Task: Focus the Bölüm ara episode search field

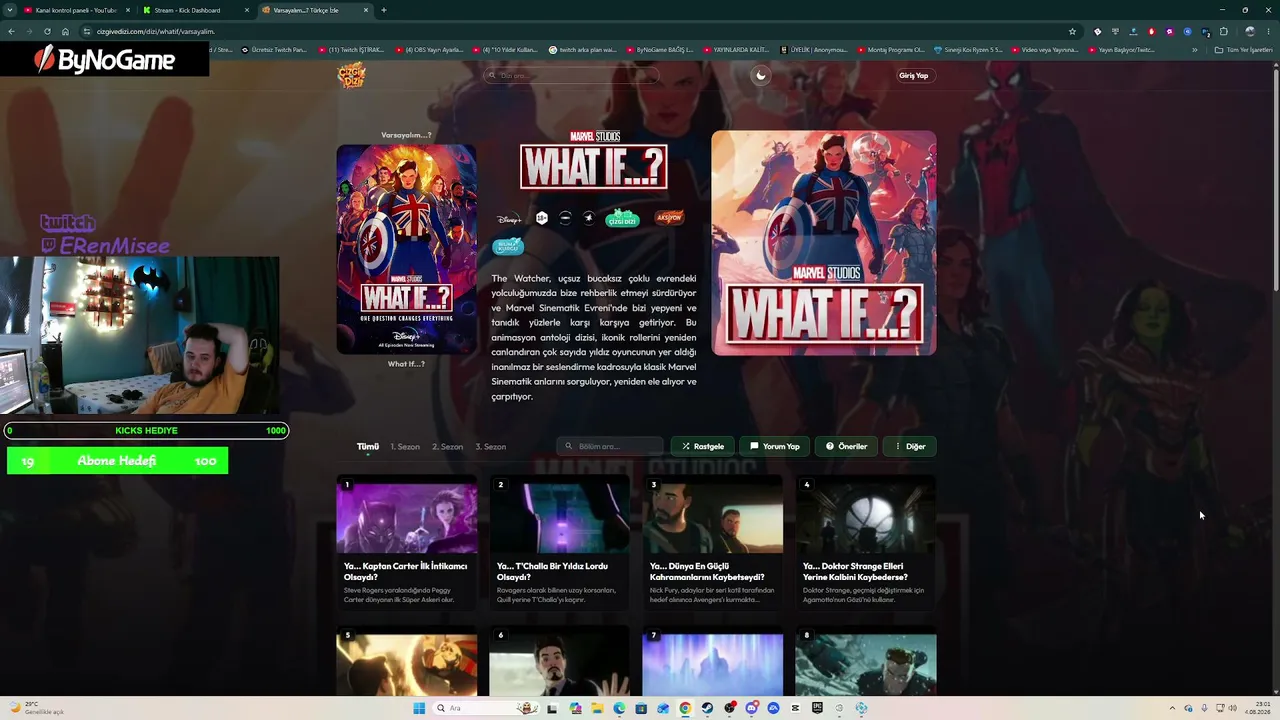Action: [x=610, y=447]
